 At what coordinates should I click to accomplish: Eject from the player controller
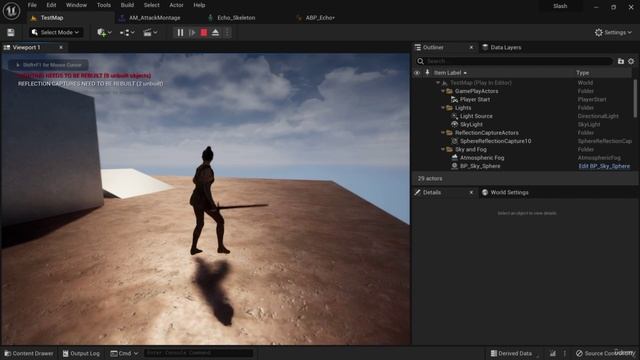tap(216, 33)
